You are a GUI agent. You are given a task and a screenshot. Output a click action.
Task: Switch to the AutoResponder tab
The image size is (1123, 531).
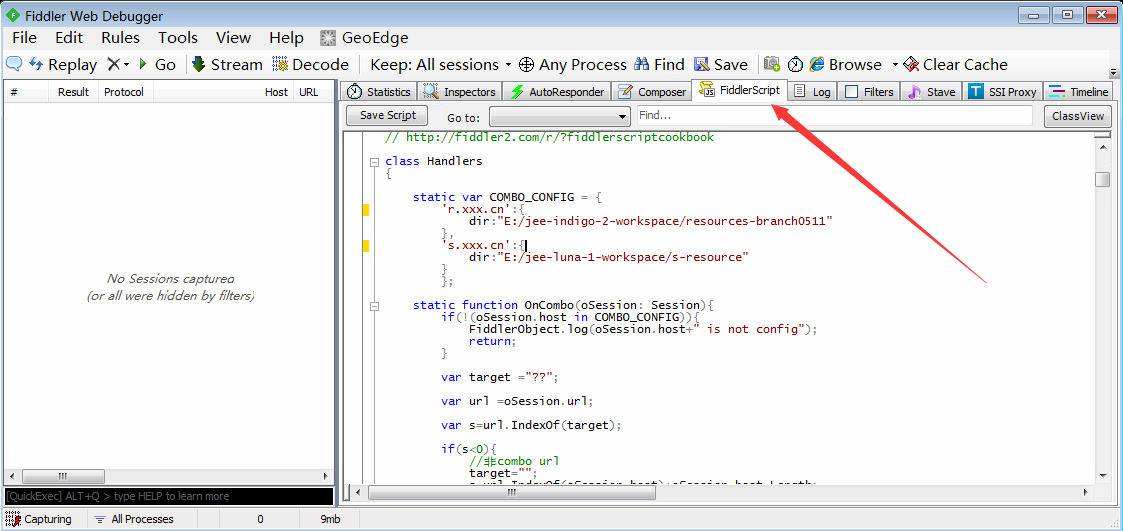tap(557, 92)
